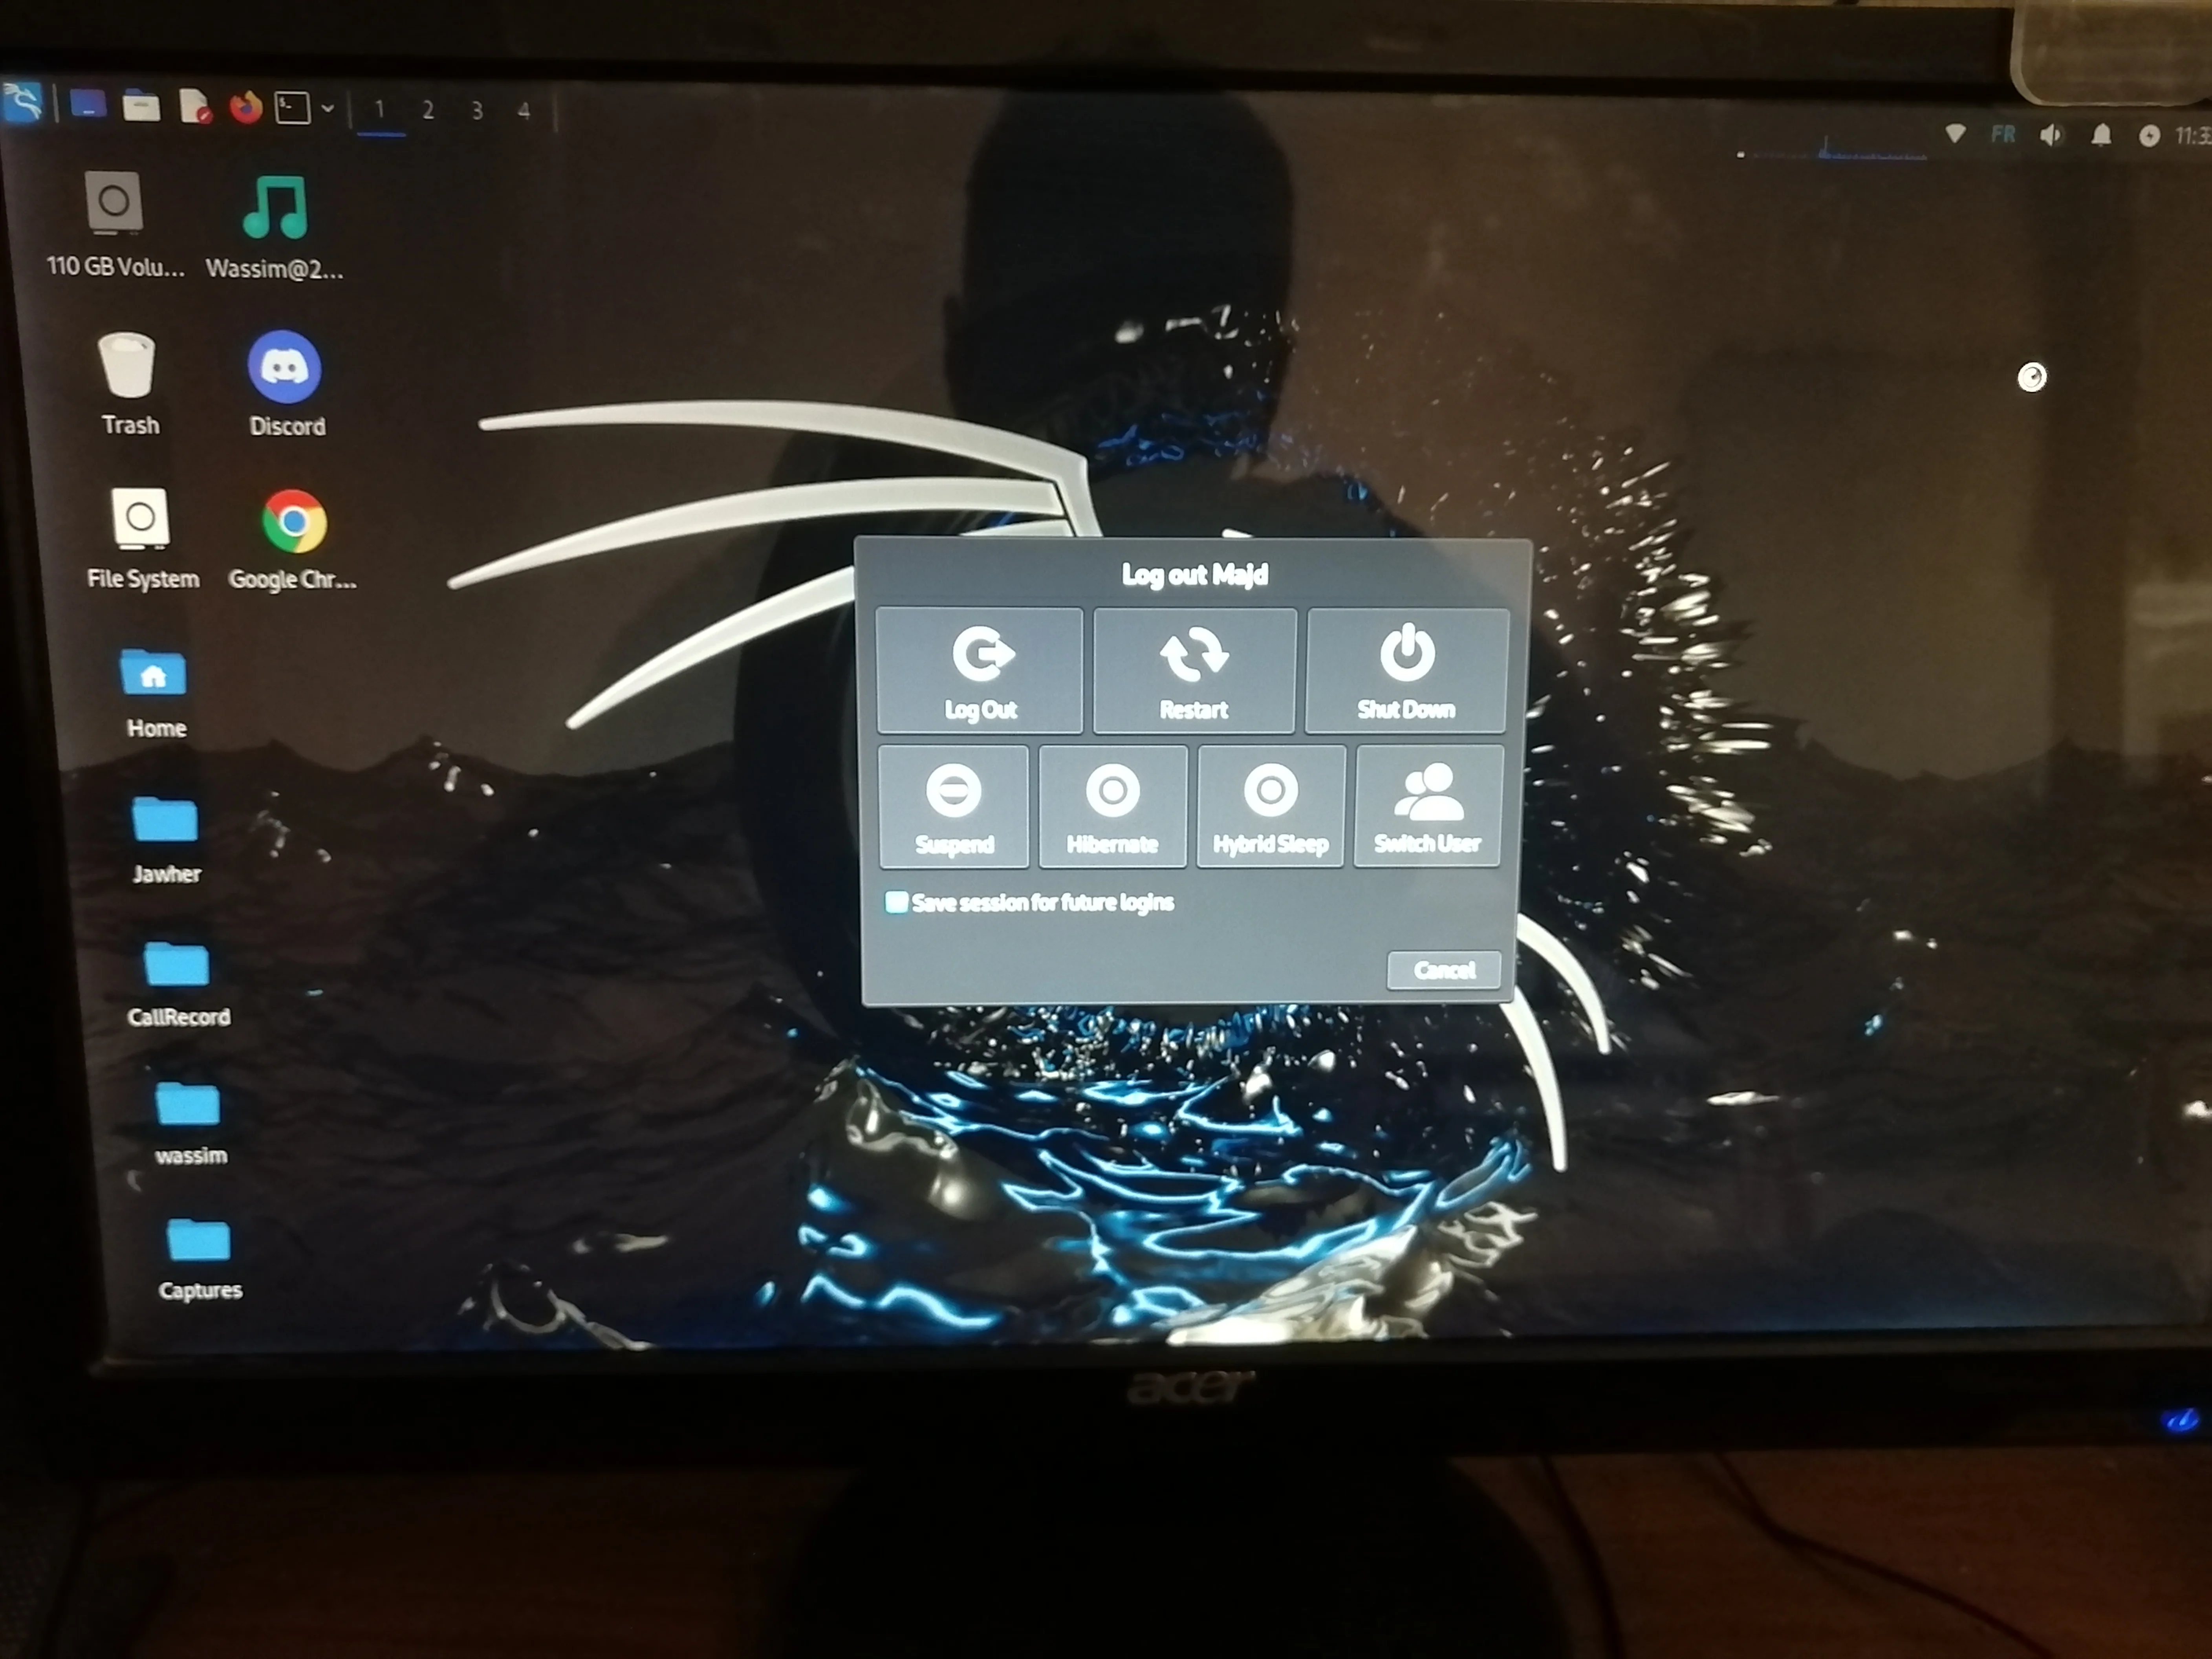Select the File System desktop icon

142,538
